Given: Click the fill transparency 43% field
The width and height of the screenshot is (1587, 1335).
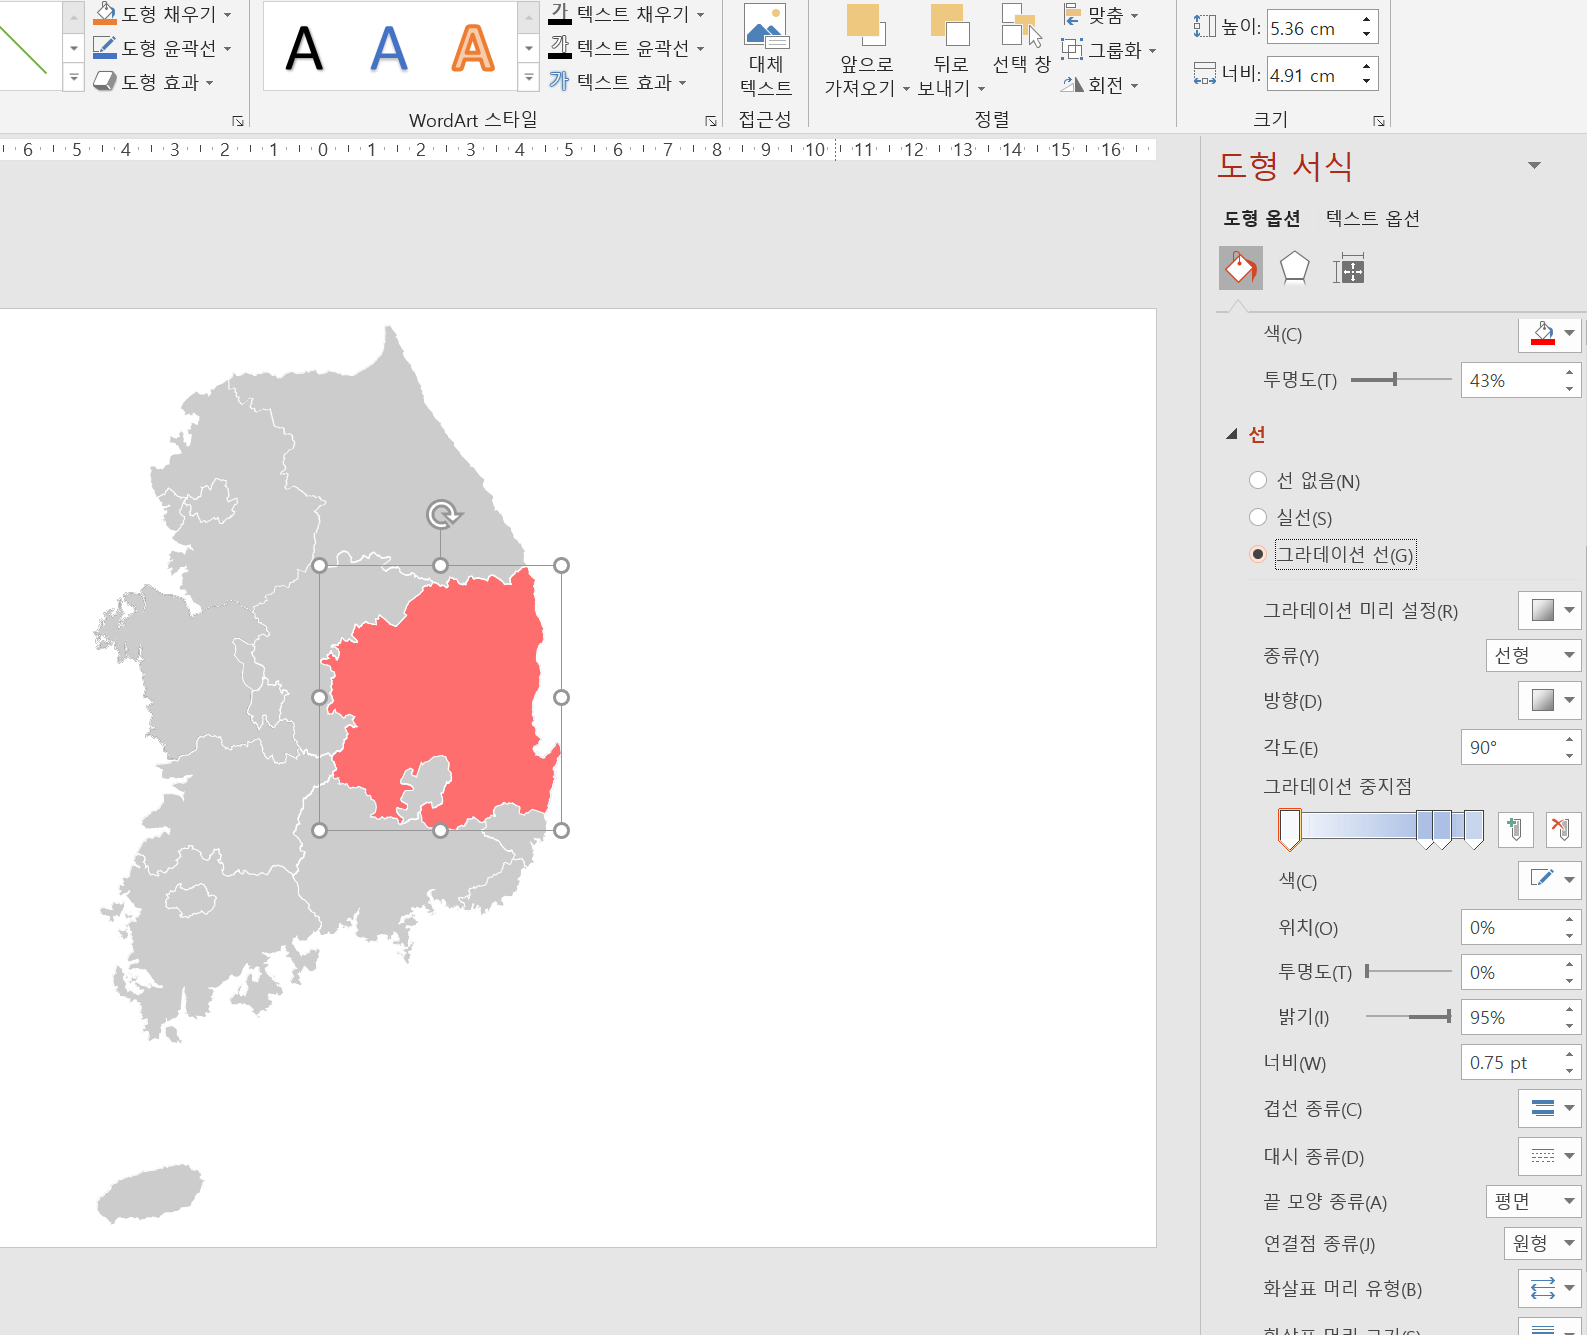Looking at the screenshot, I should [1510, 380].
